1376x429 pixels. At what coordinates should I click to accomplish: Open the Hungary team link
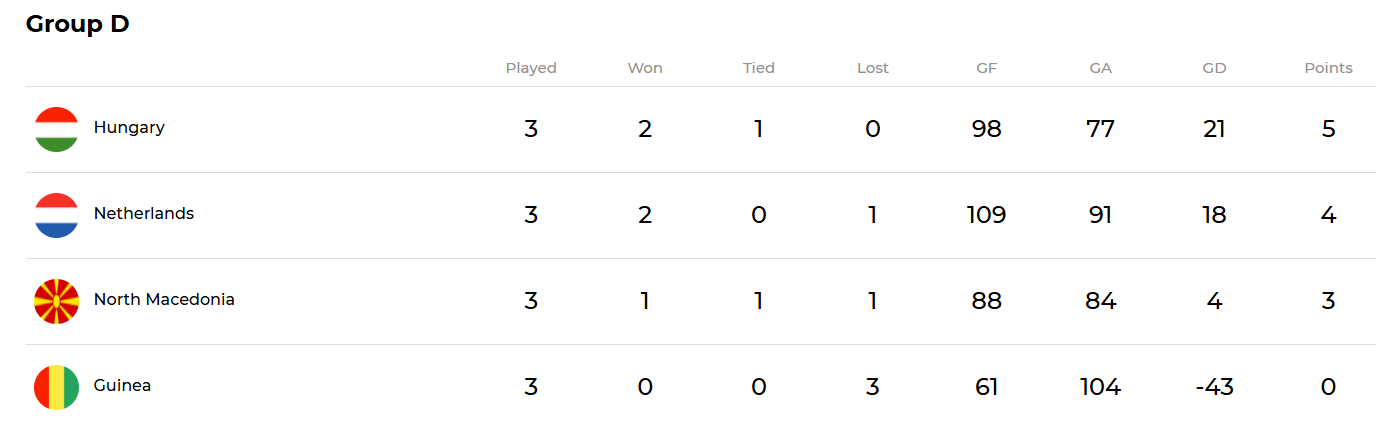click(x=129, y=128)
